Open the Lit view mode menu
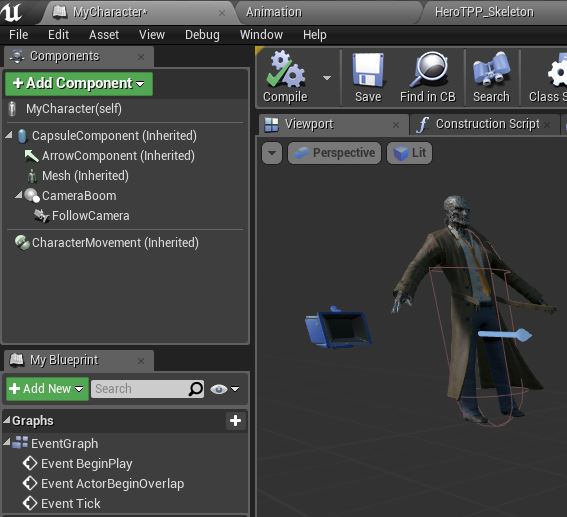 pyautogui.click(x=409, y=153)
